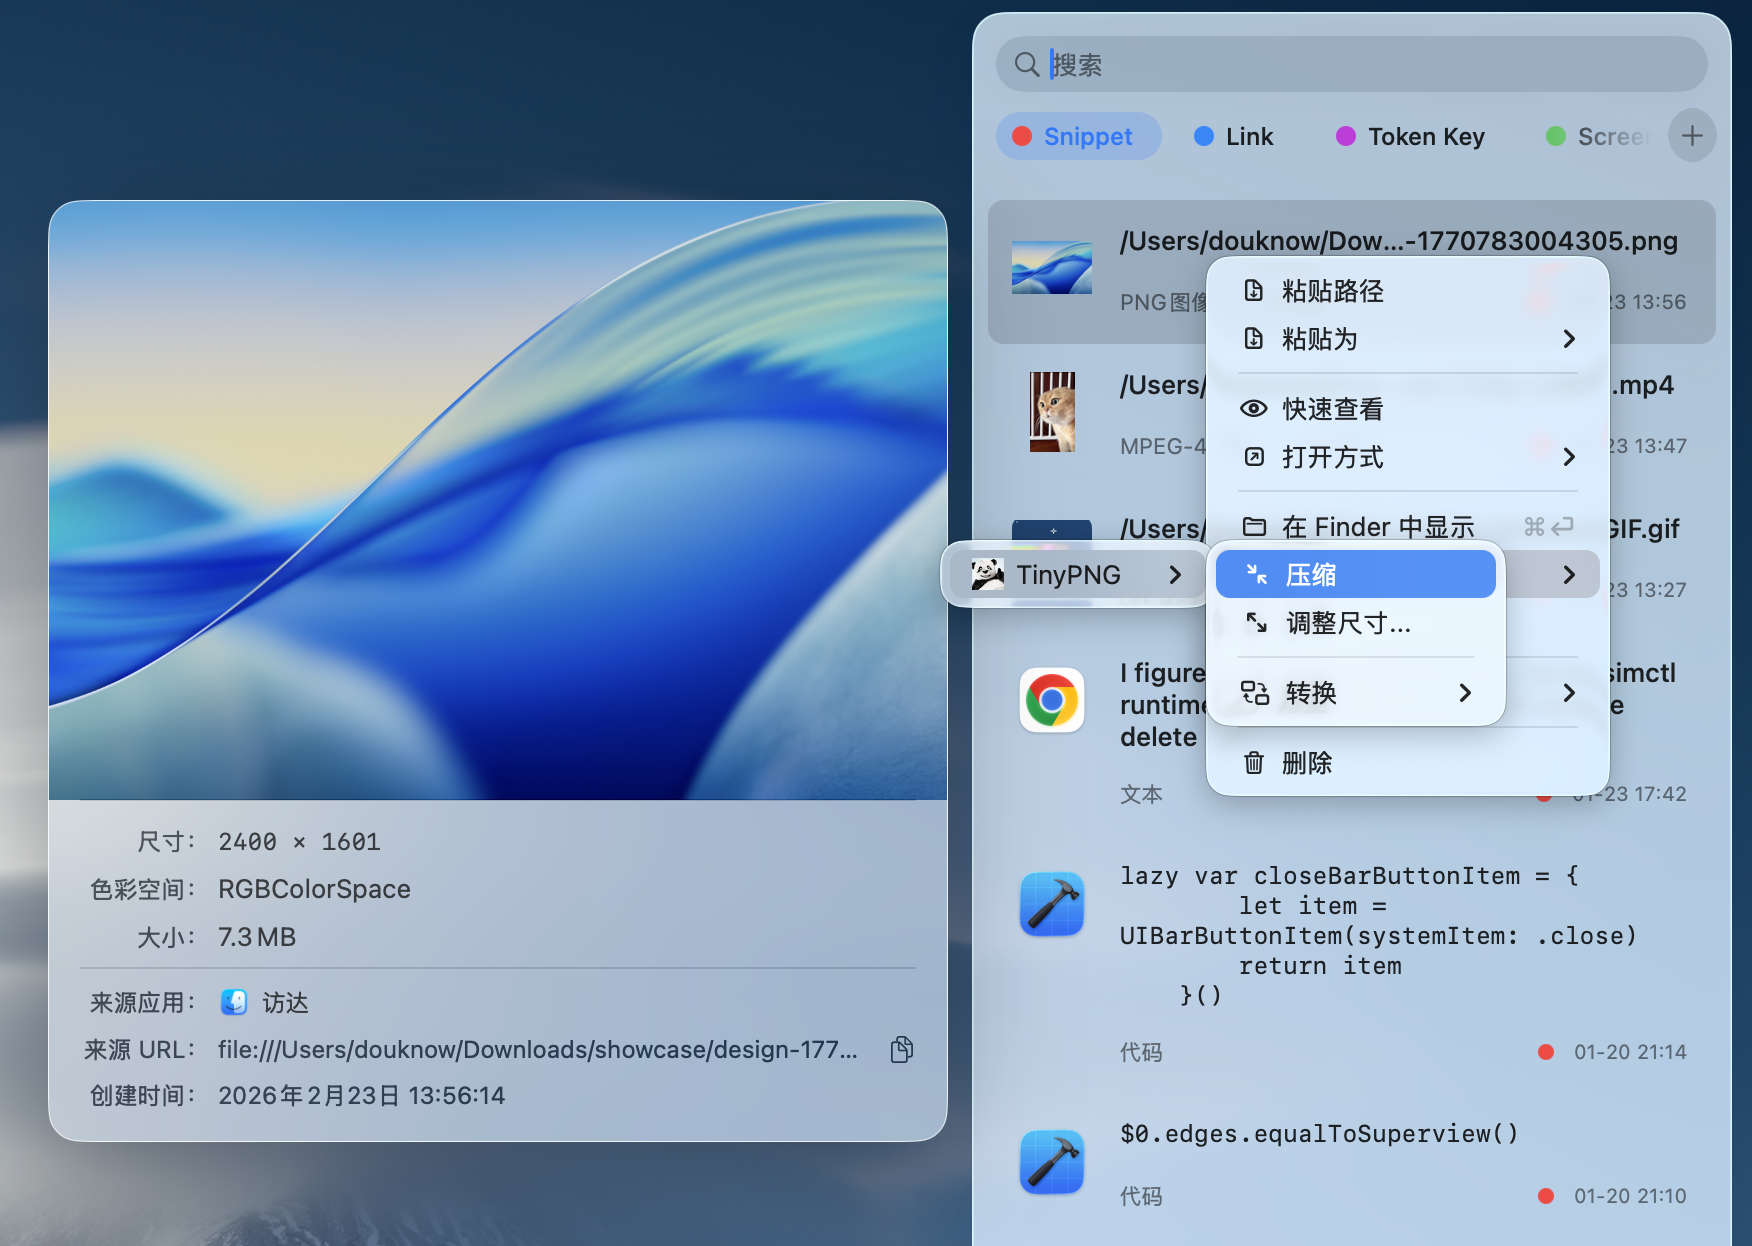This screenshot has width=1752, height=1246.
Task: Select the TinyPNG panda icon
Action: coord(988,574)
